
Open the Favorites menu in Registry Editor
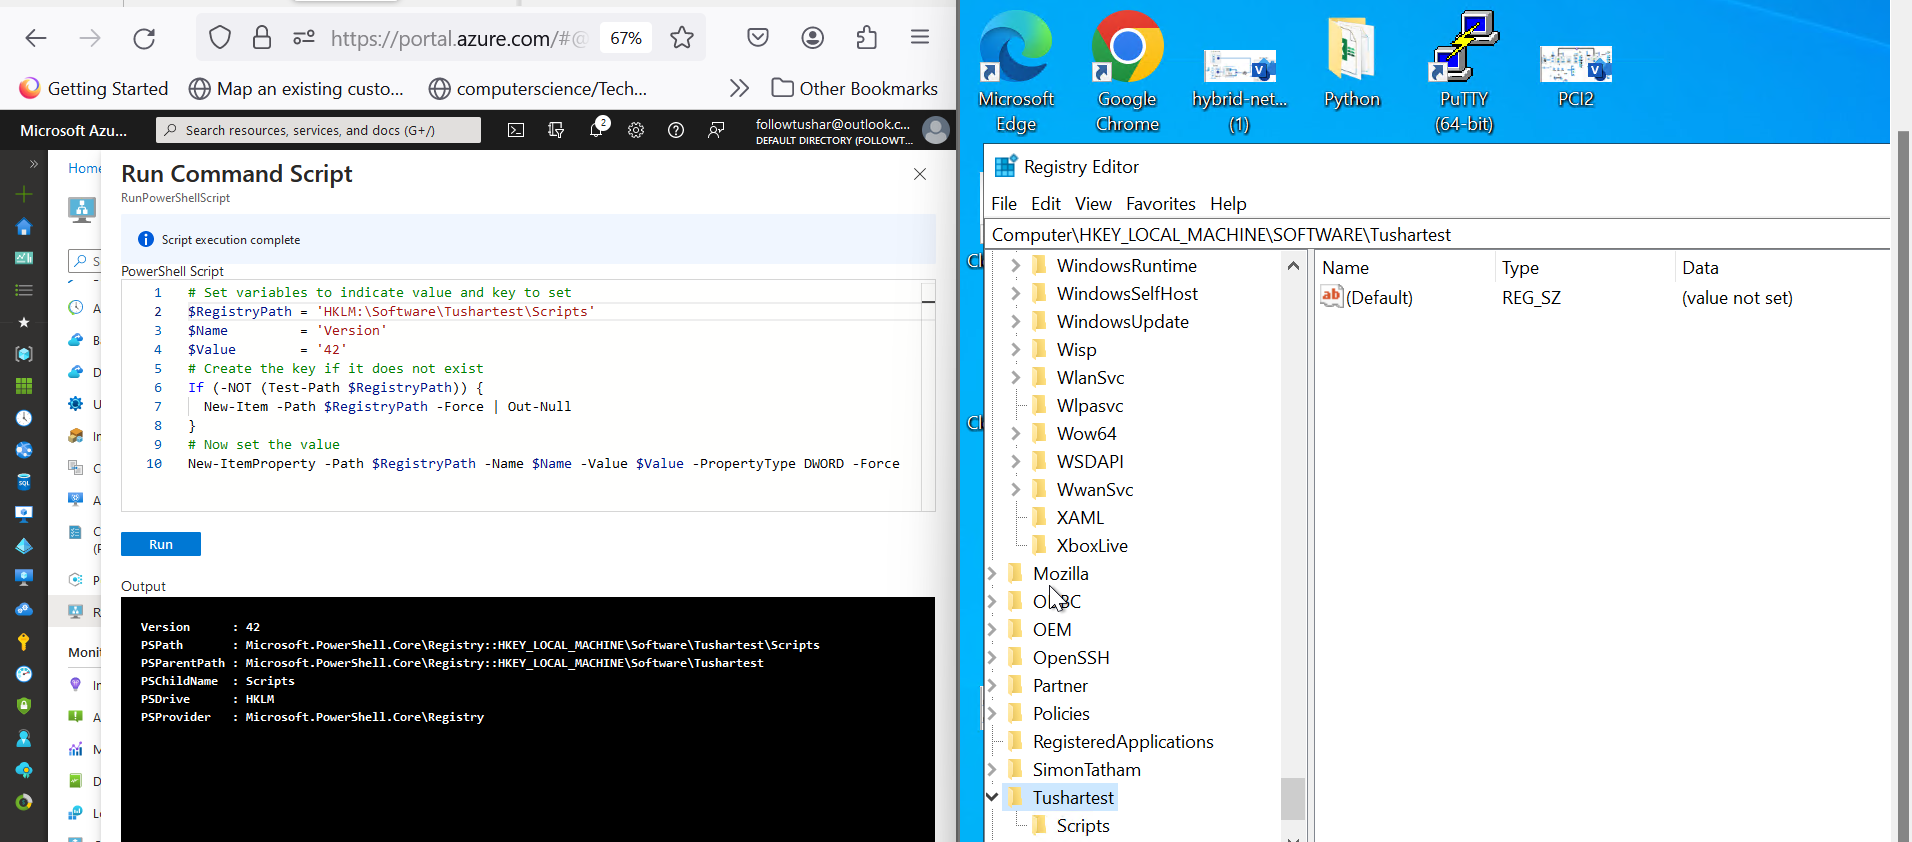click(x=1160, y=204)
